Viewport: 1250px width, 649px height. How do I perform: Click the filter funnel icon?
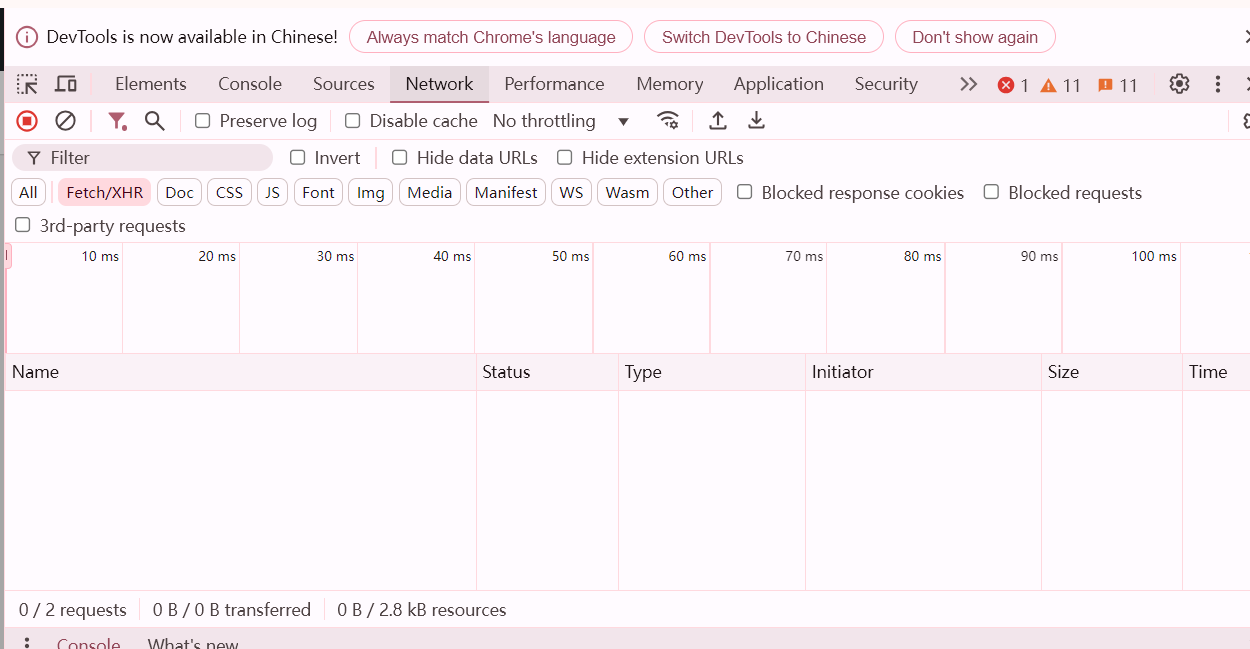(x=117, y=121)
